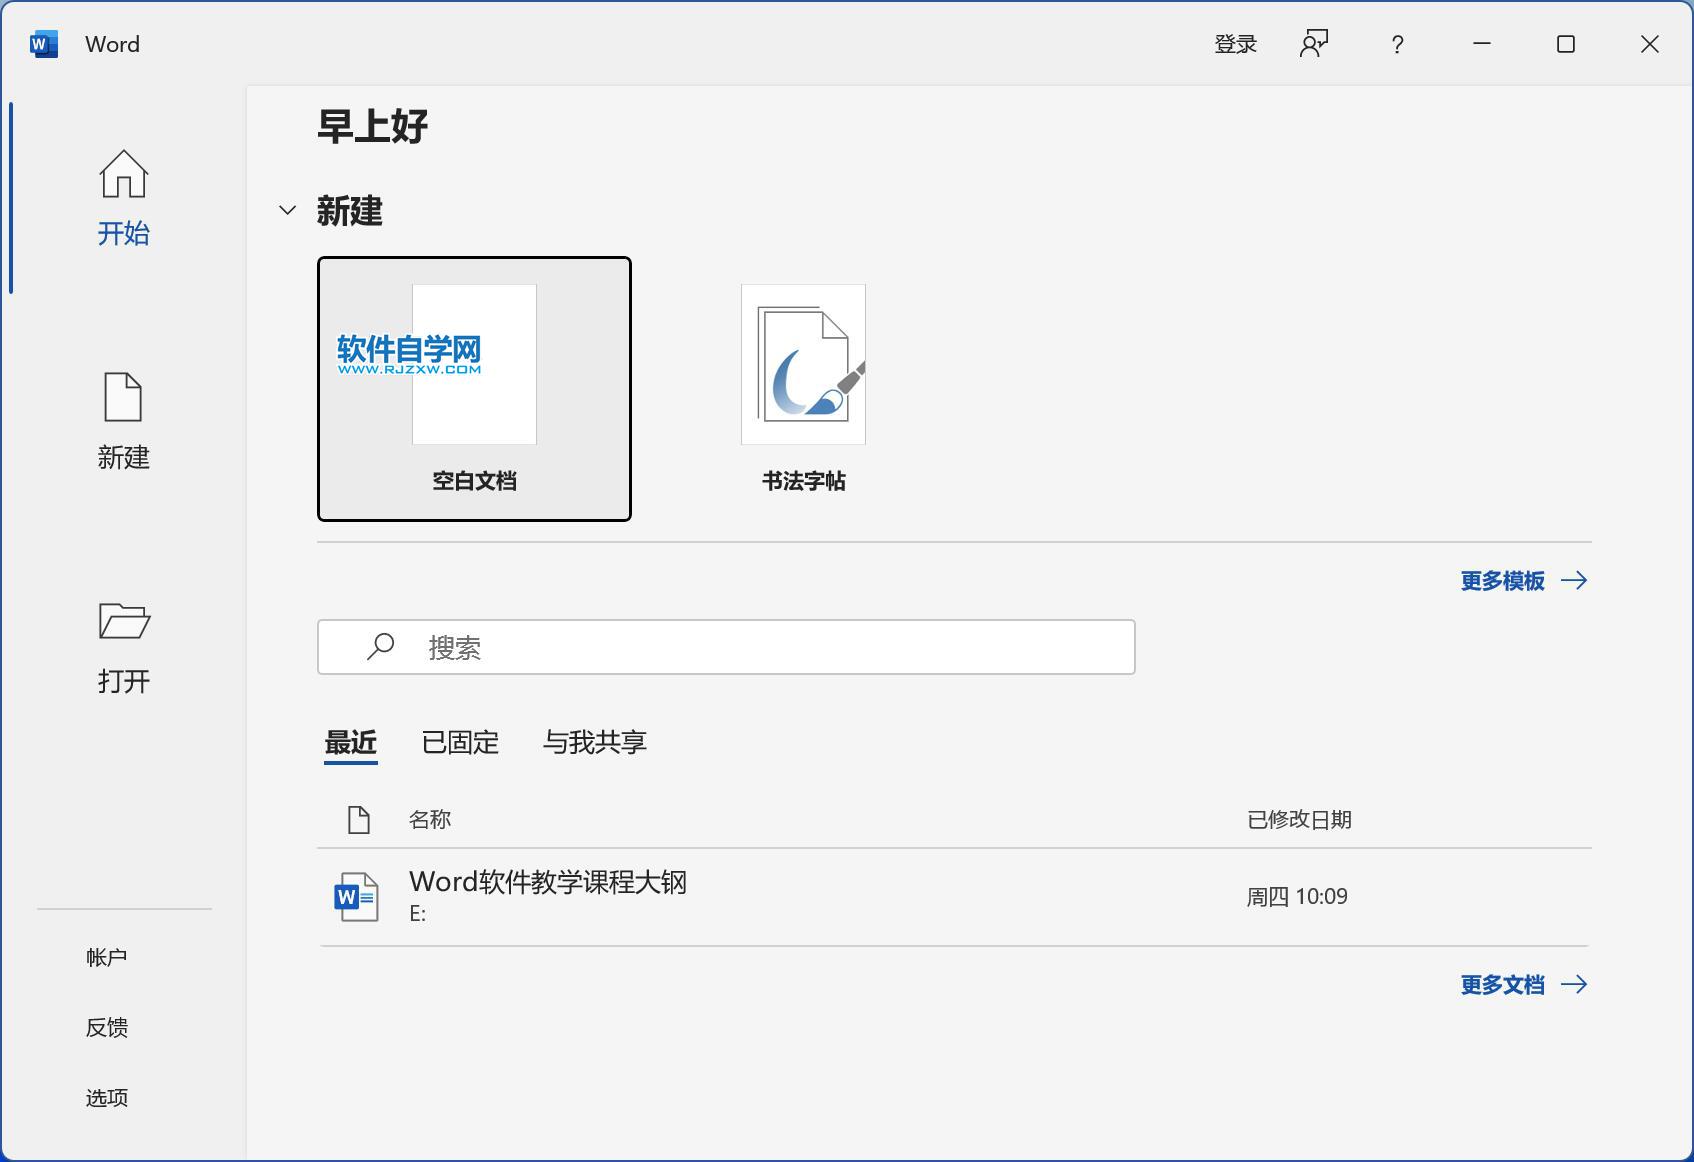Open 选项 from the sidebar

107,1097
